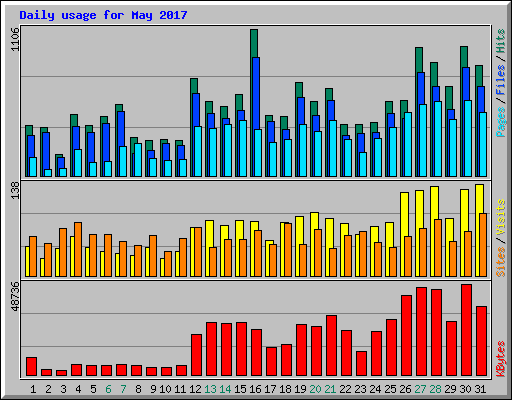Click the cyan Pages bar for day 28
The height and width of the screenshot is (400, 512).
438,139
